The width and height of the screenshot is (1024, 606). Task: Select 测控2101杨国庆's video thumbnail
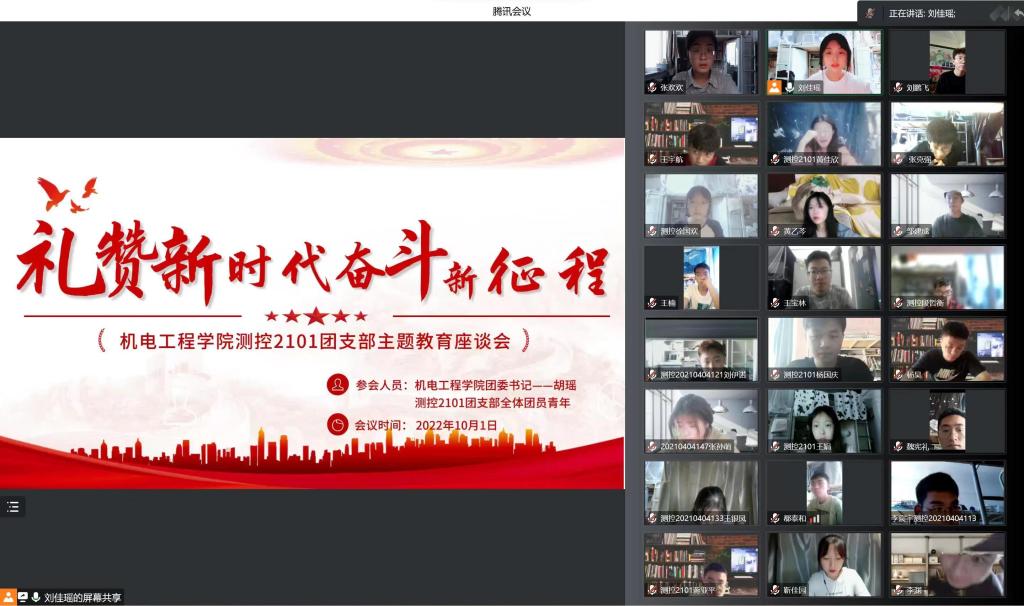pyautogui.click(x=824, y=349)
